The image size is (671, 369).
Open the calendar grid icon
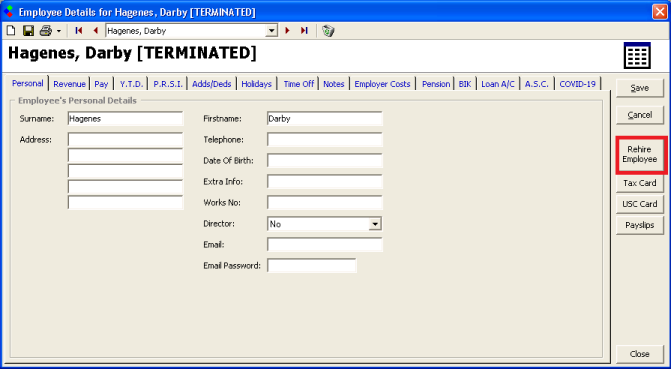click(637, 56)
